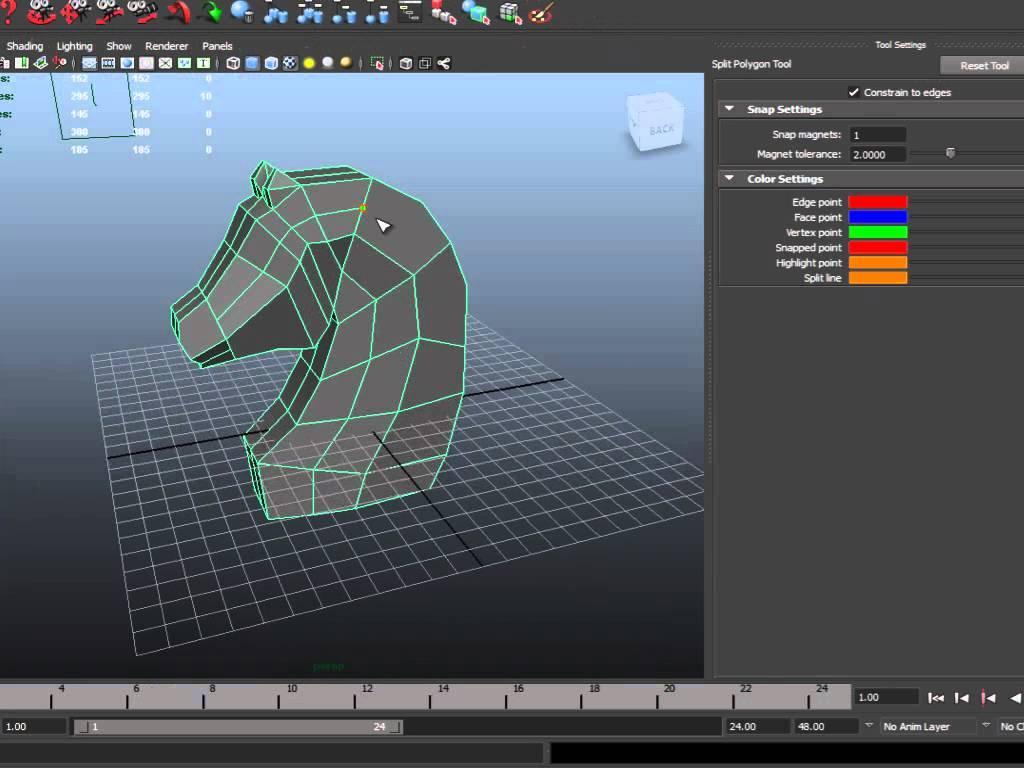Open the Panels menu
This screenshot has height=768, width=1024.
coord(217,46)
